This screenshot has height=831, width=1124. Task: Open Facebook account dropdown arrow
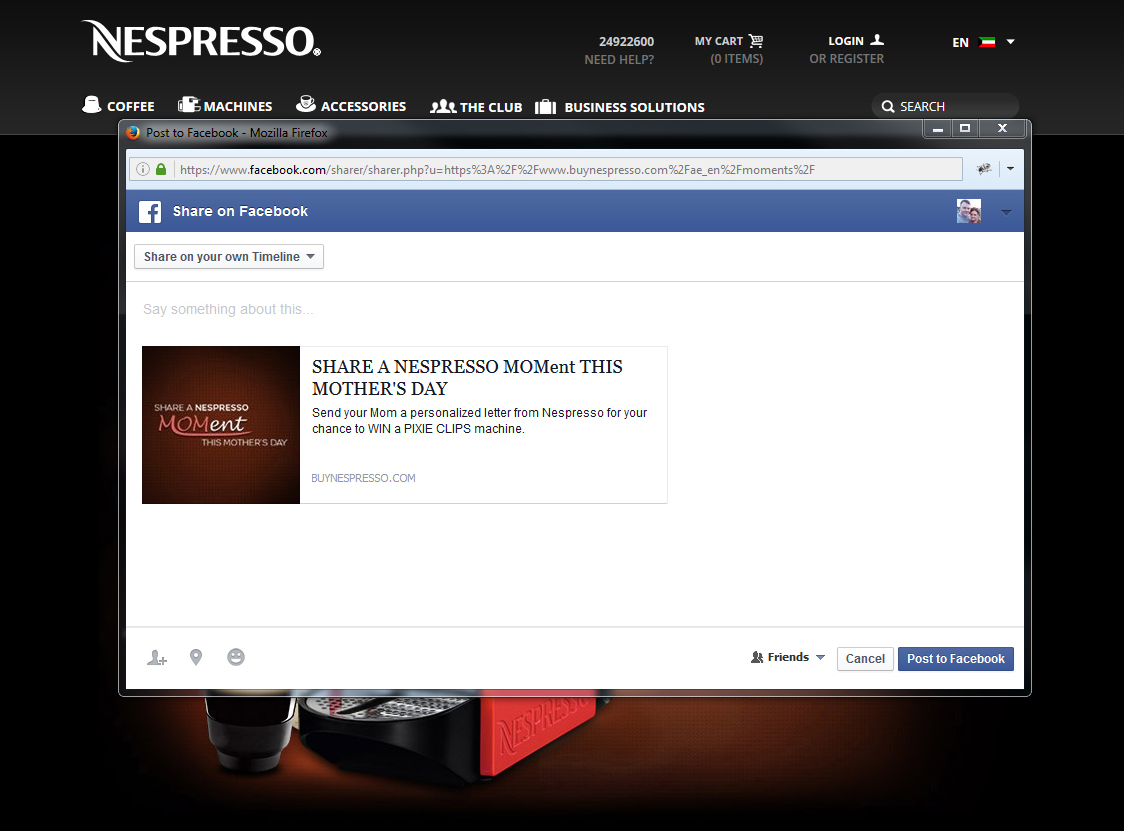coord(1006,212)
